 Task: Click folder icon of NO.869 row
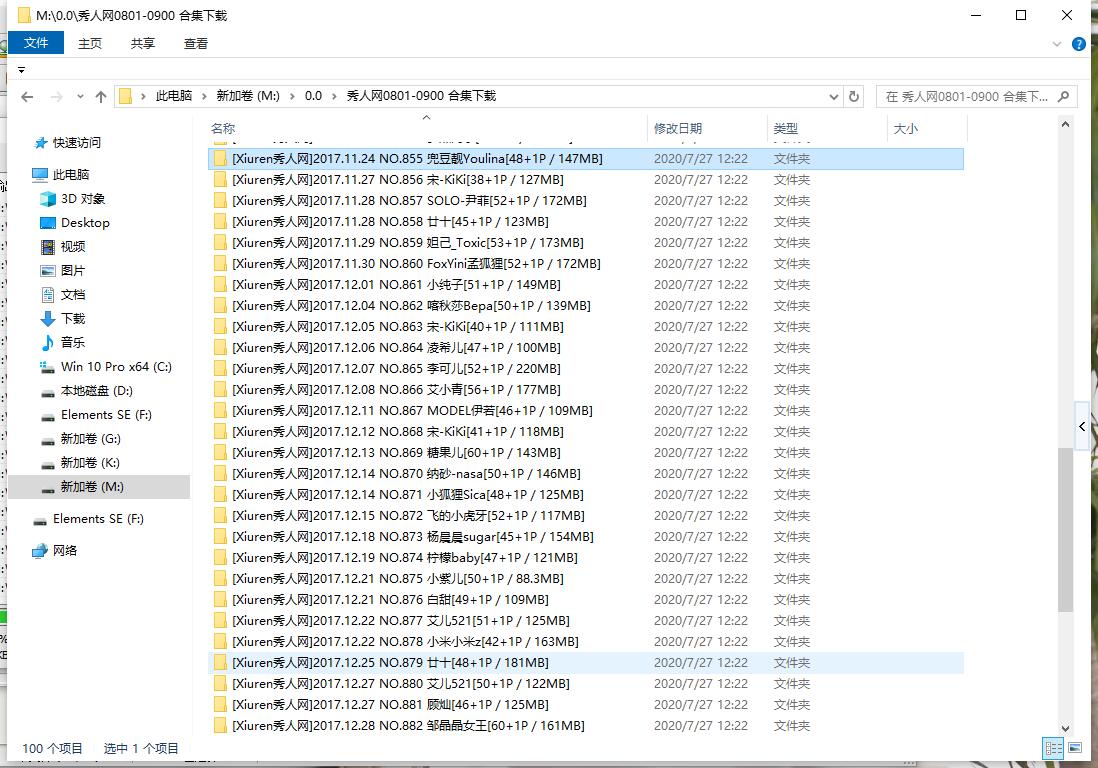pos(220,453)
